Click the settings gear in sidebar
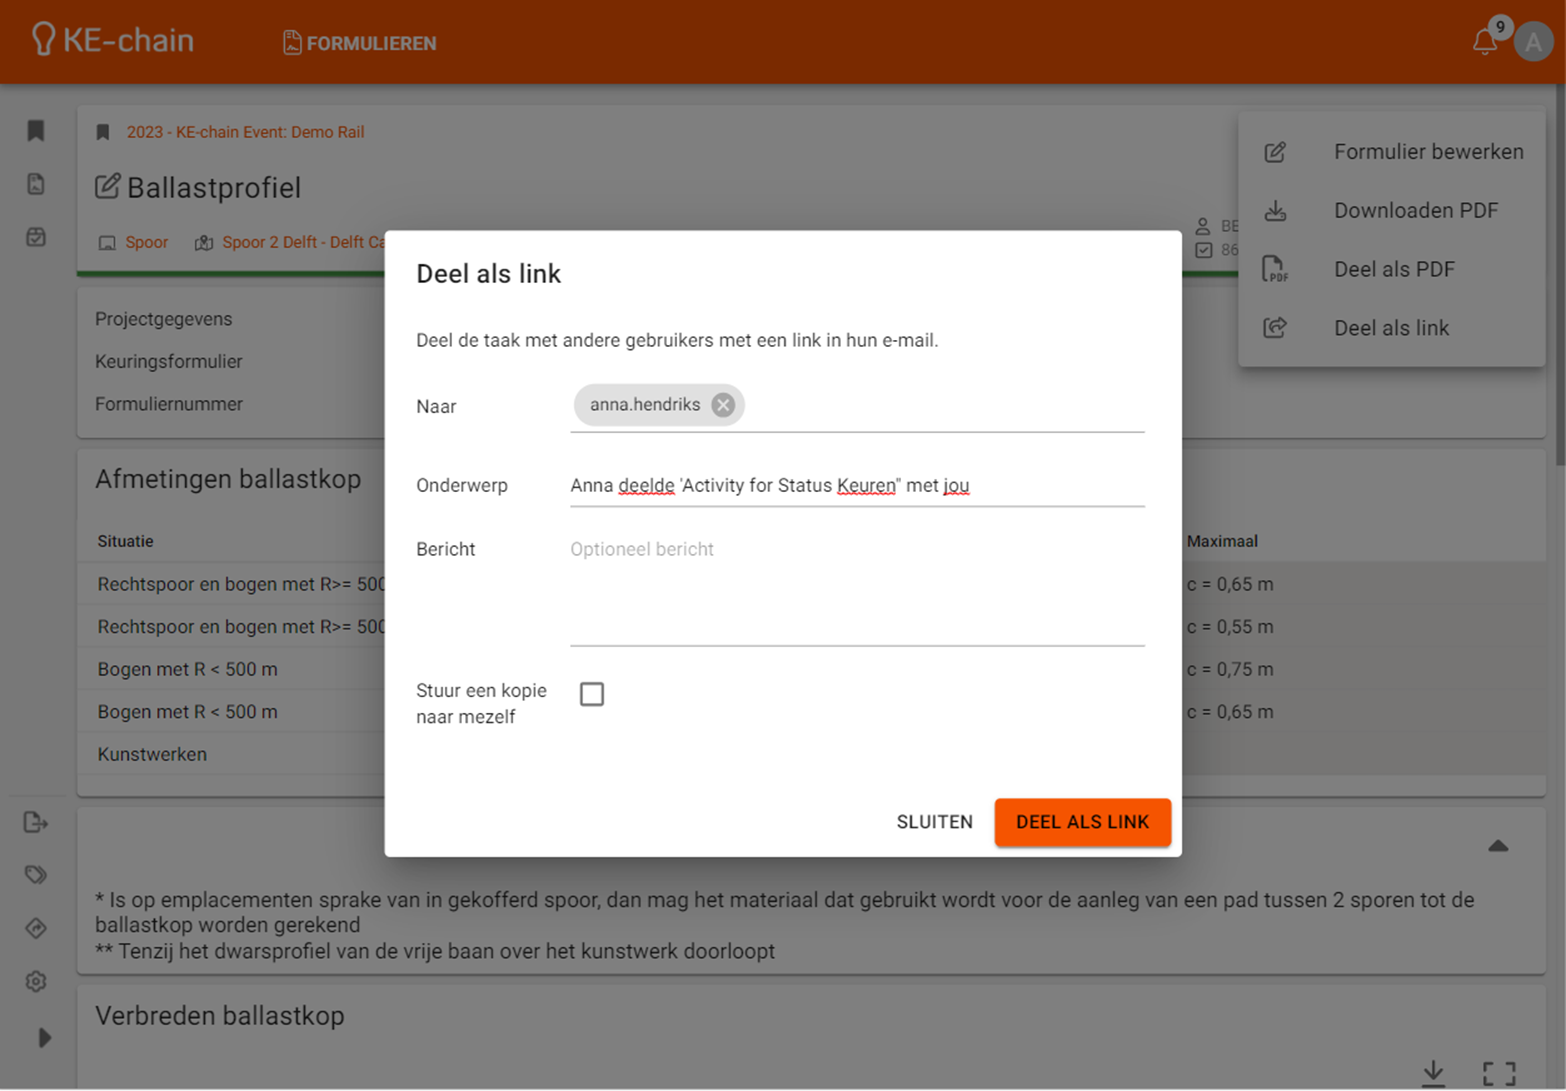Screen dimensions: 1566x1091 tap(36, 981)
